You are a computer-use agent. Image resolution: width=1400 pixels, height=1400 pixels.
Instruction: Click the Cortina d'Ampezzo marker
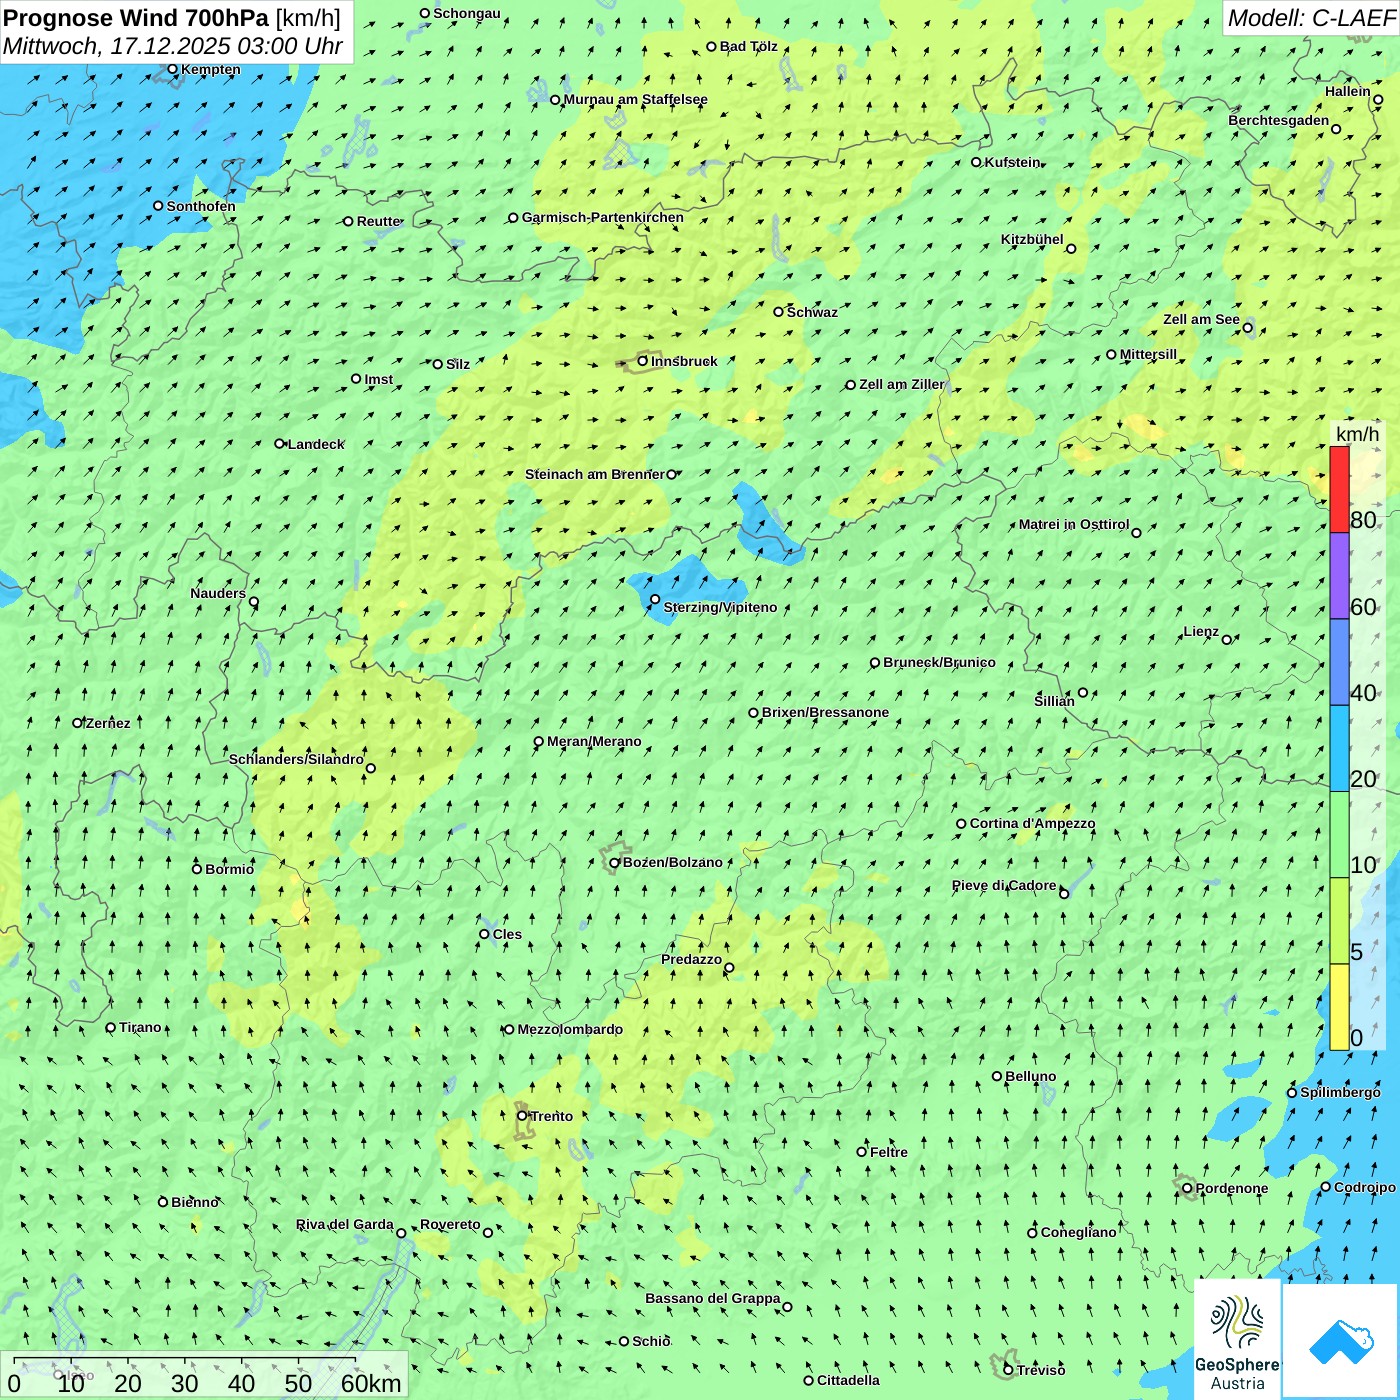point(961,823)
